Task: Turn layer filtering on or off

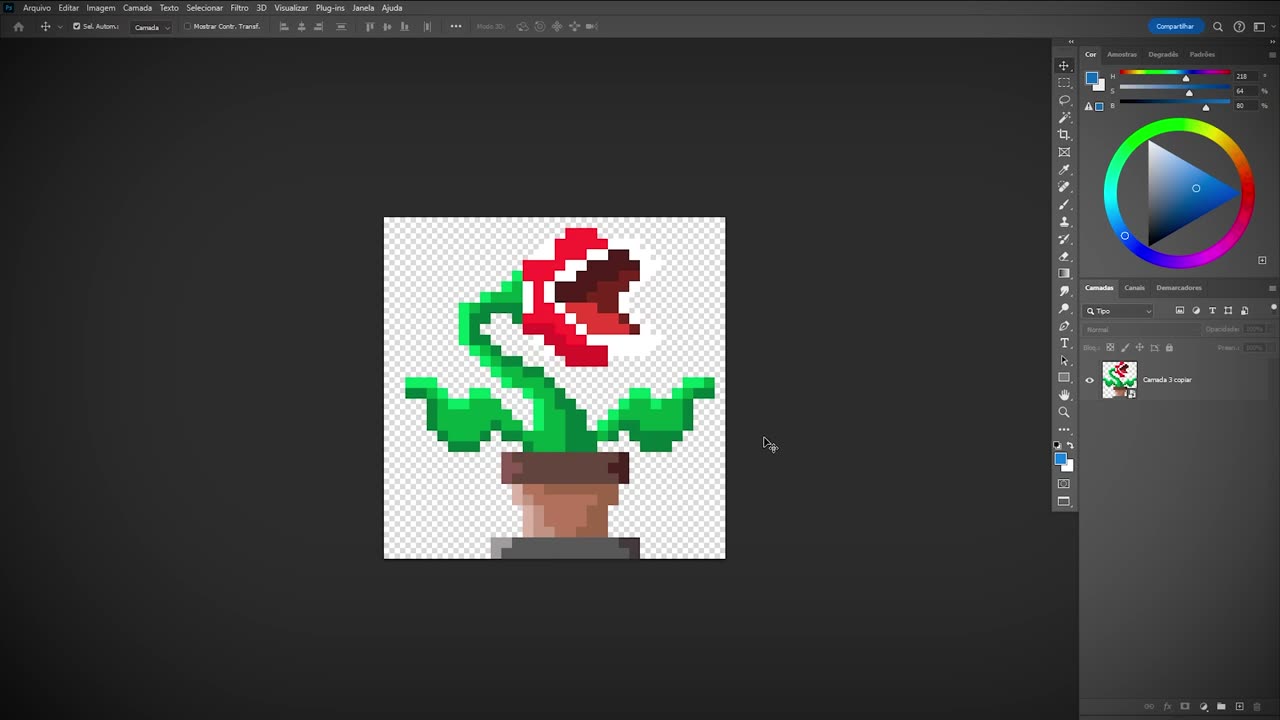Action: click(1273, 308)
